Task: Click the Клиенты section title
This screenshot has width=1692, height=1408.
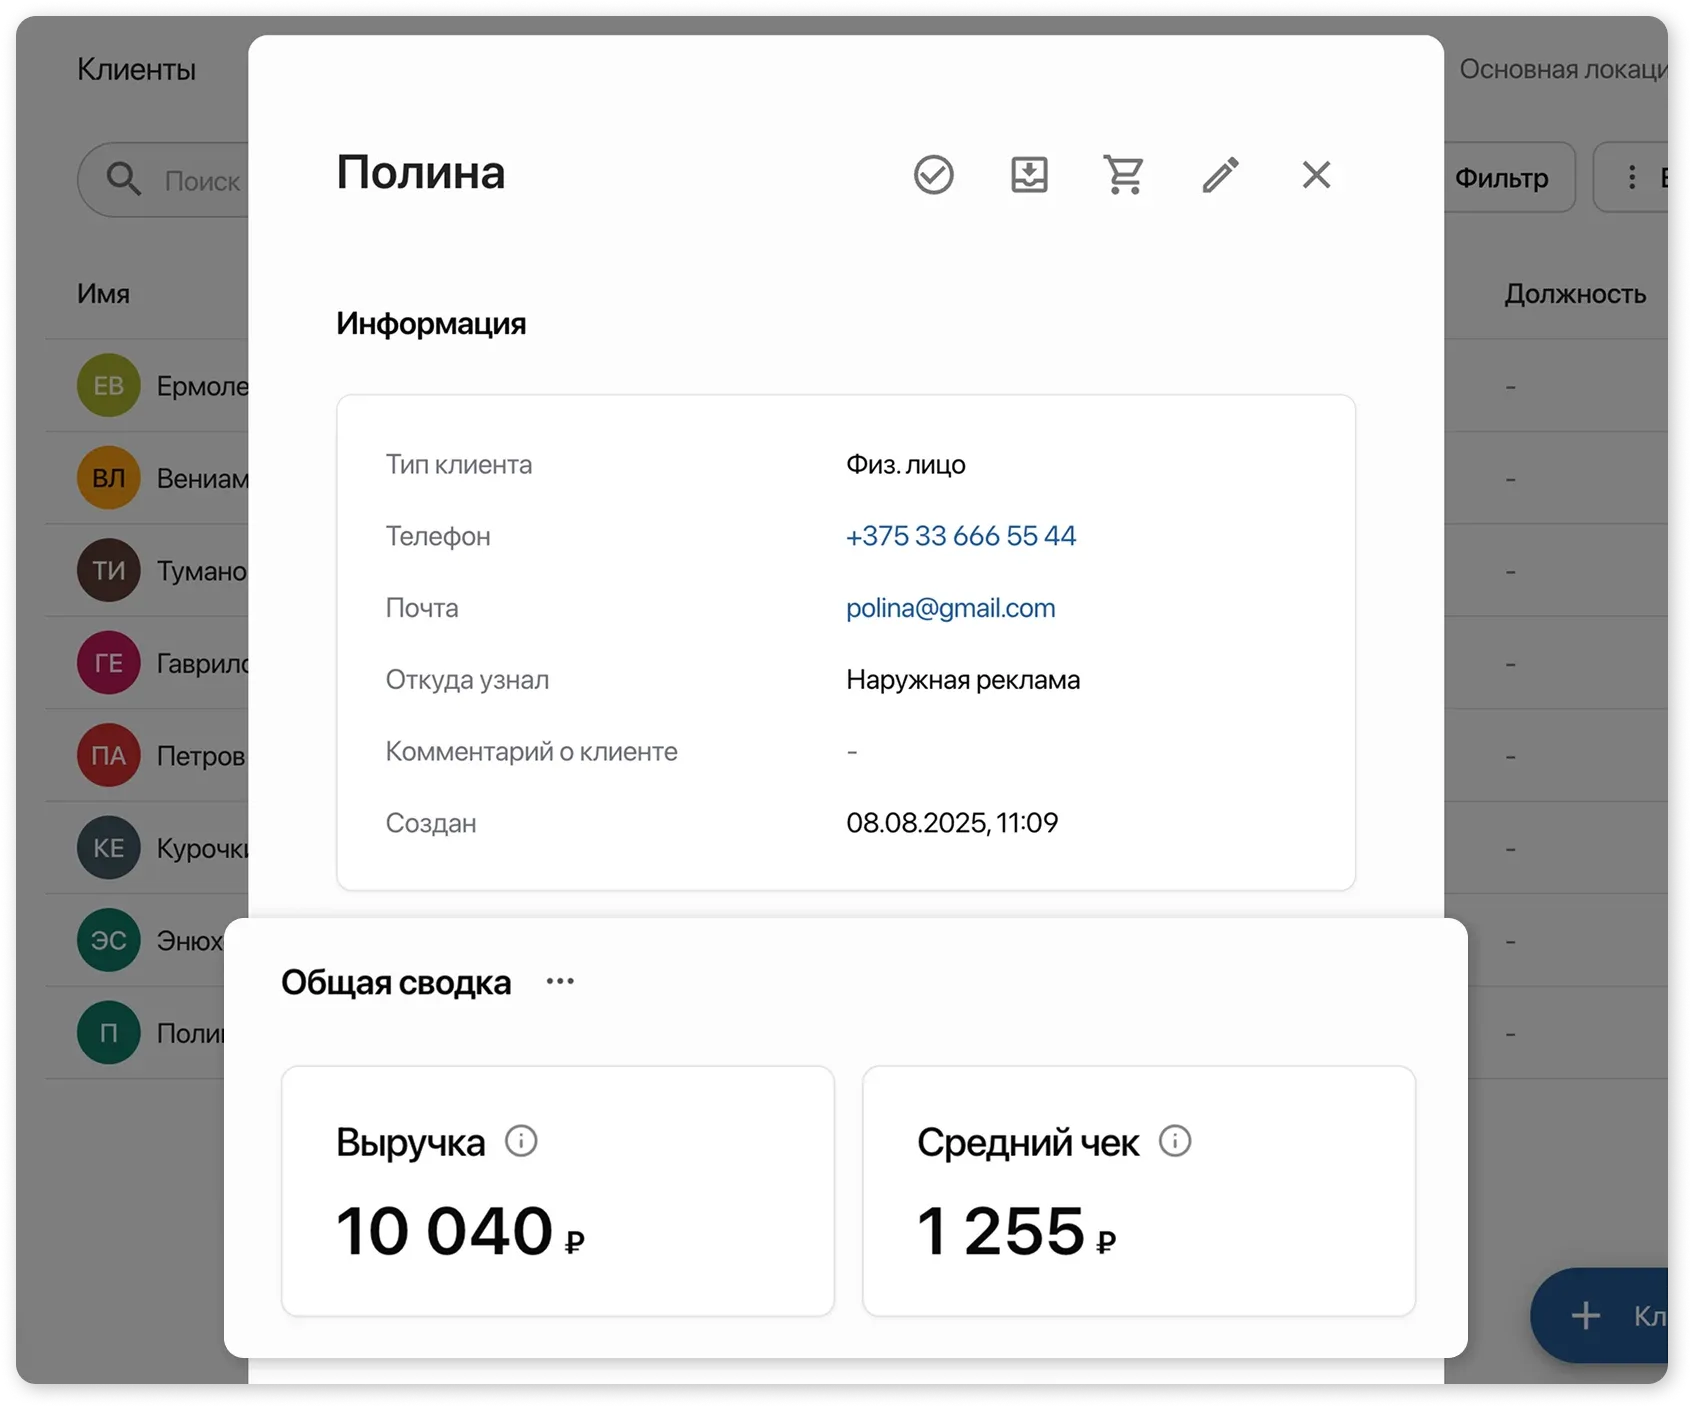Action: click(x=136, y=70)
